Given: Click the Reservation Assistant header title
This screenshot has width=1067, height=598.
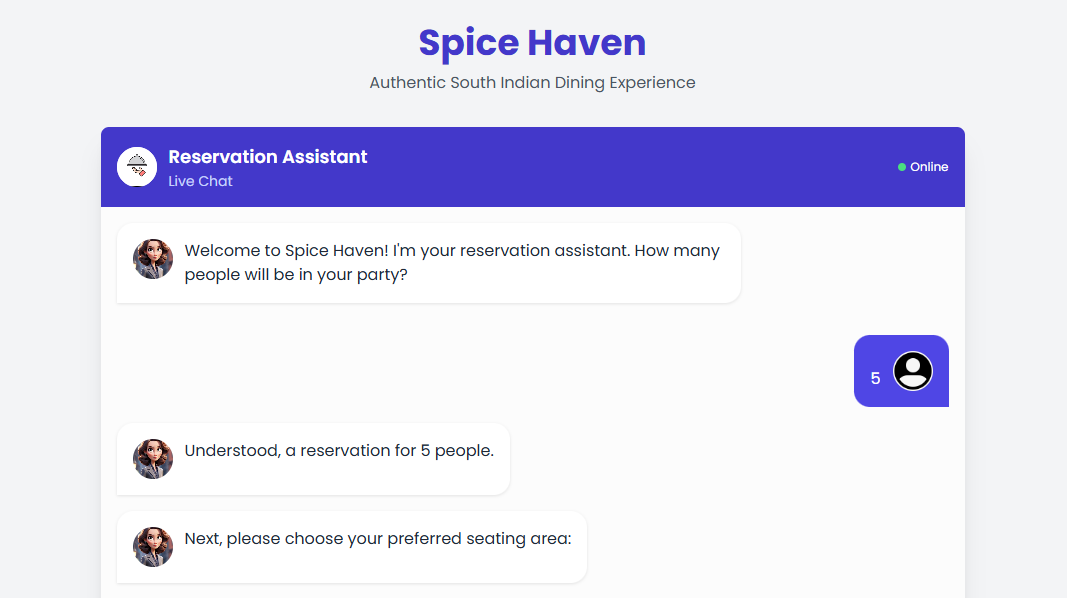Looking at the screenshot, I should (267, 157).
